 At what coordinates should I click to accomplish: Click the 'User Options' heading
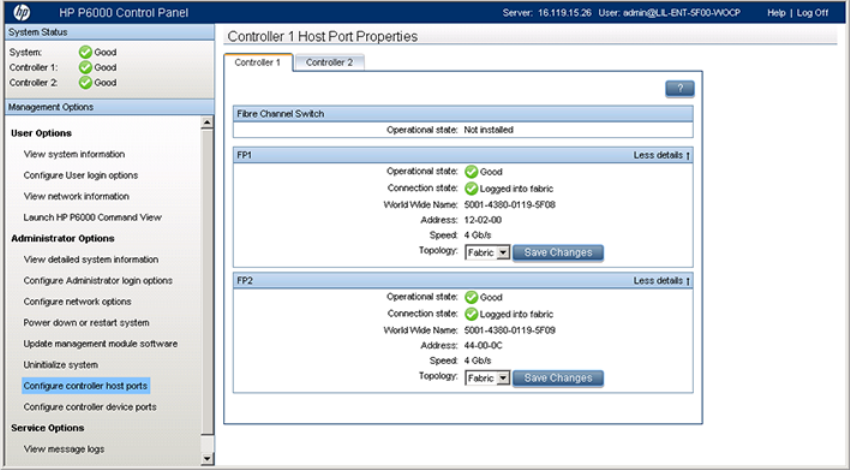click(x=41, y=133)
